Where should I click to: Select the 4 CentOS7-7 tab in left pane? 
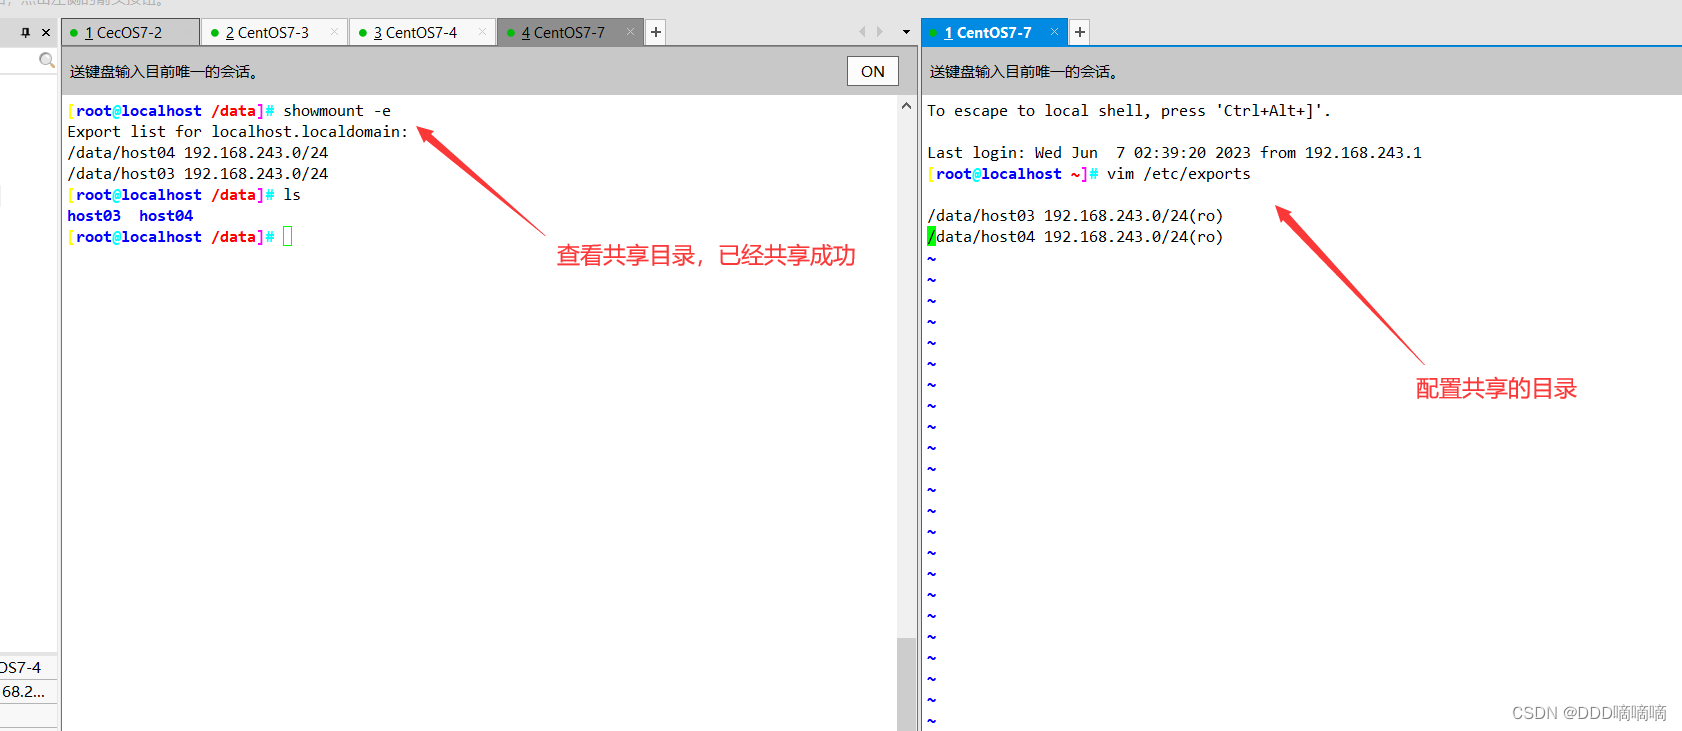tap(568, 32)
